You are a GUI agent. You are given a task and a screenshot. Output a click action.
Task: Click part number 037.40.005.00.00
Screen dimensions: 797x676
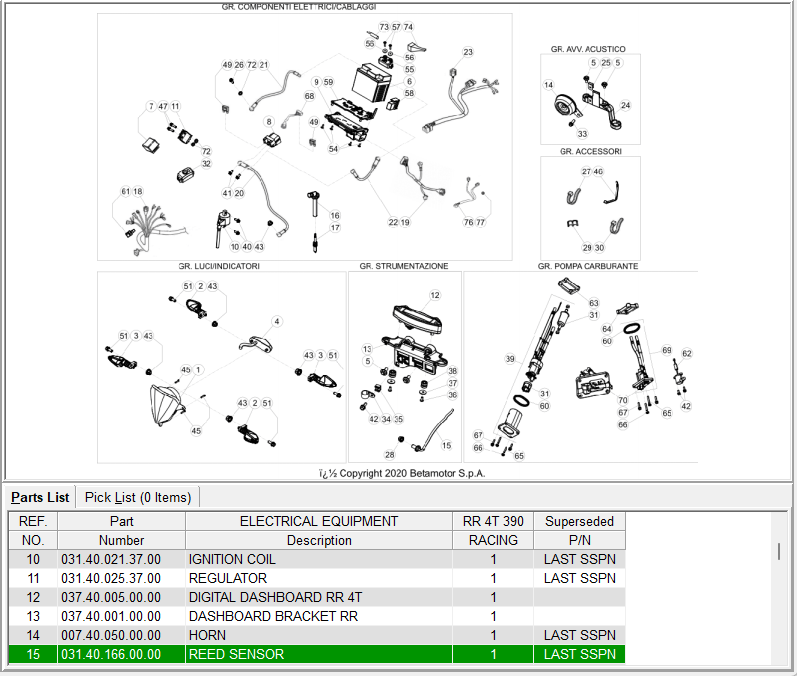(x=110, y=597)
